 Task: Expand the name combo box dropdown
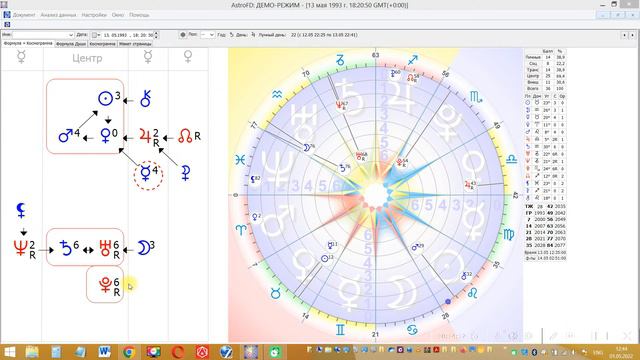[x=71, y=35]
